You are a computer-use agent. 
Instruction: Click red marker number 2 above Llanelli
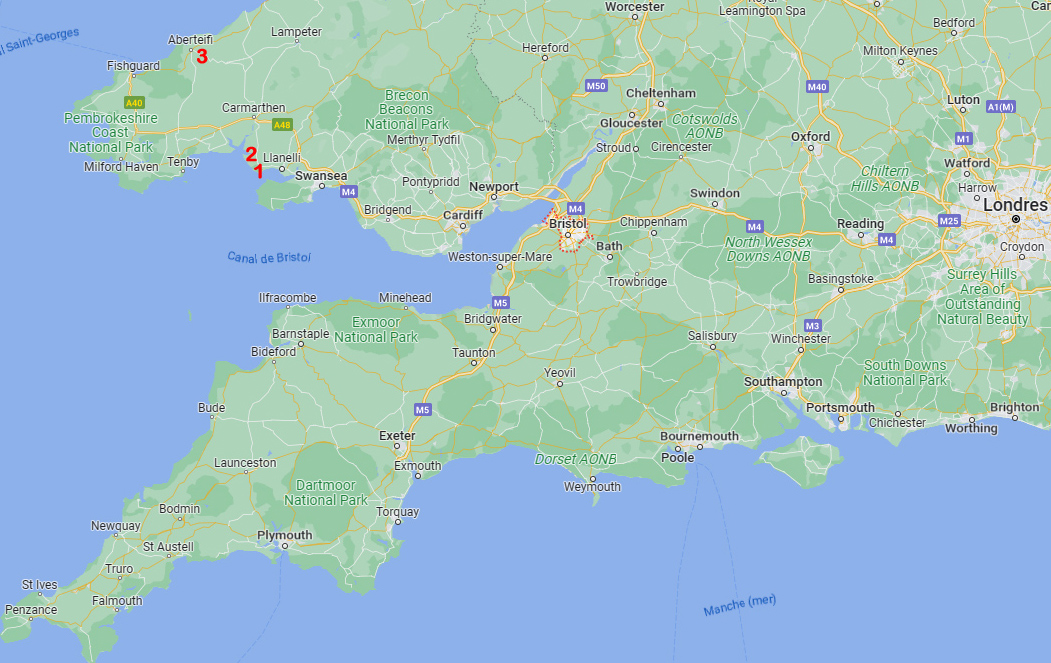pos(251,155)
